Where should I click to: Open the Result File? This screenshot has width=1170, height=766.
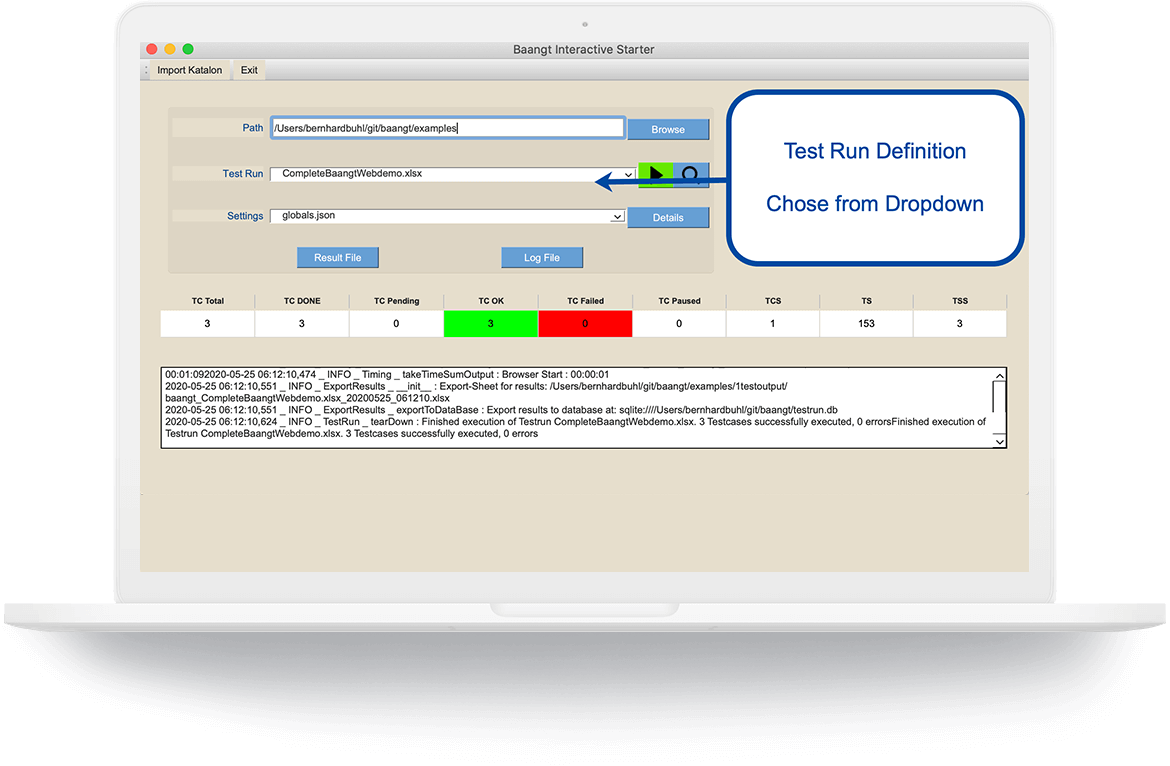pos(337,257)
